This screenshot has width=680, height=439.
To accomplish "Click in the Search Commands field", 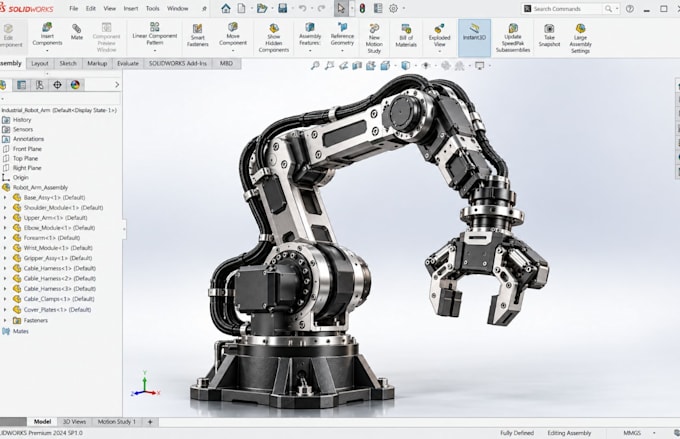I will click(566, 9).
